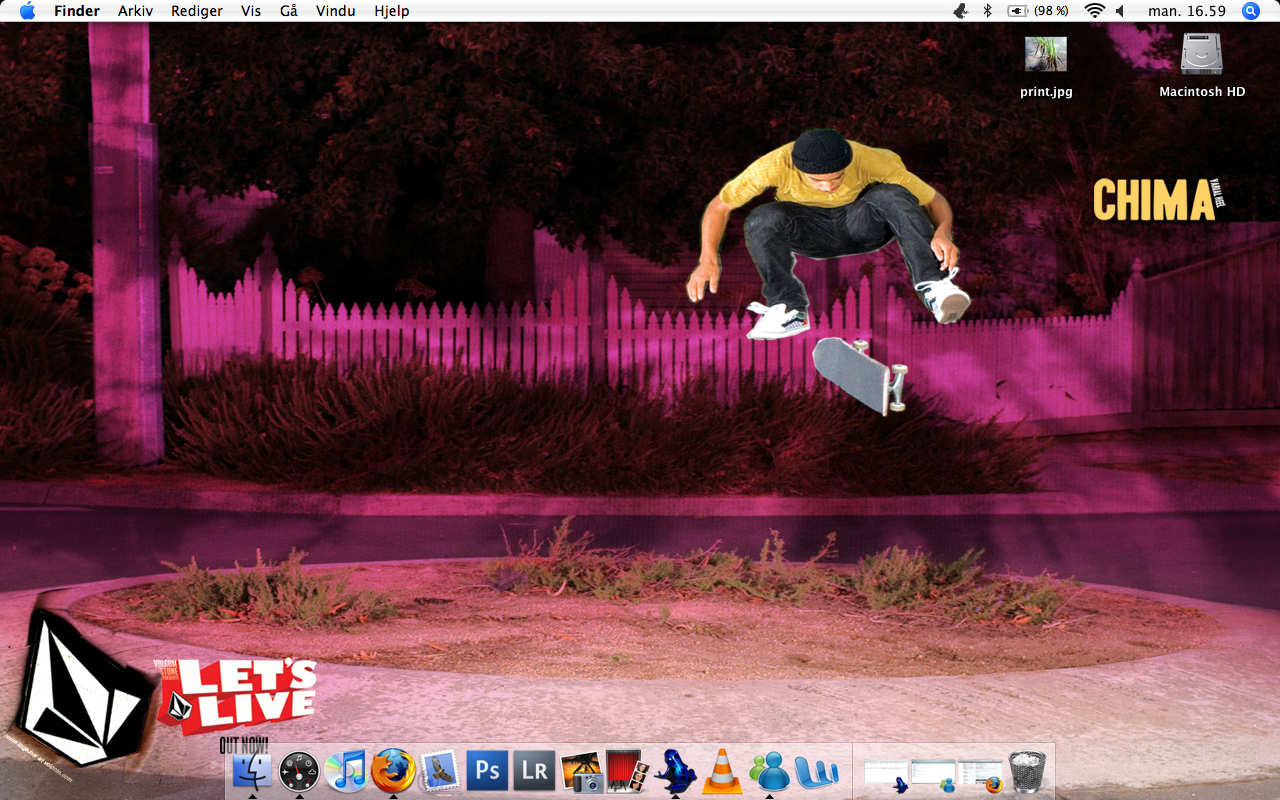Open the Finder application menu
Screen dimensions: 1280x800
(x=77, y=11)
